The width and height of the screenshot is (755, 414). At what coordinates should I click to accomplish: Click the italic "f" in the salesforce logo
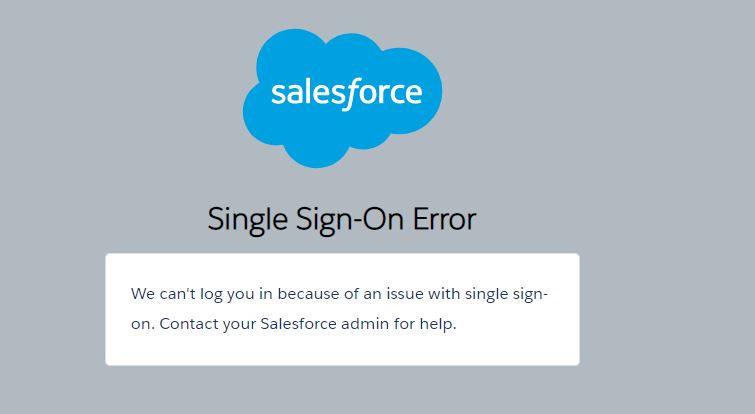pyautogui.click(x=350, y=94)
